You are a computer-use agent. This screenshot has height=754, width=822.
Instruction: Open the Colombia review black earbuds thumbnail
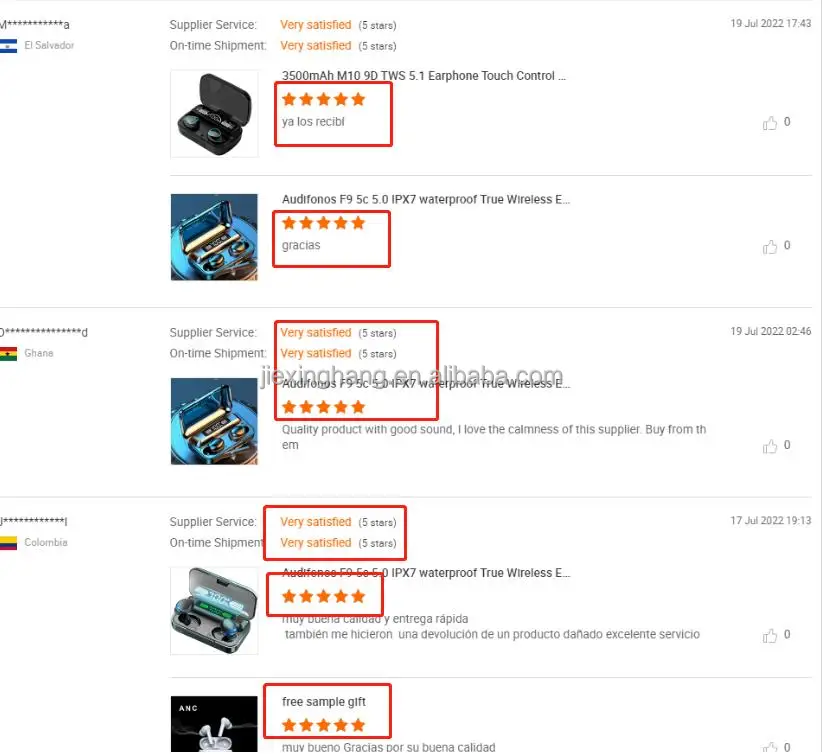click(x=214, y=610)
